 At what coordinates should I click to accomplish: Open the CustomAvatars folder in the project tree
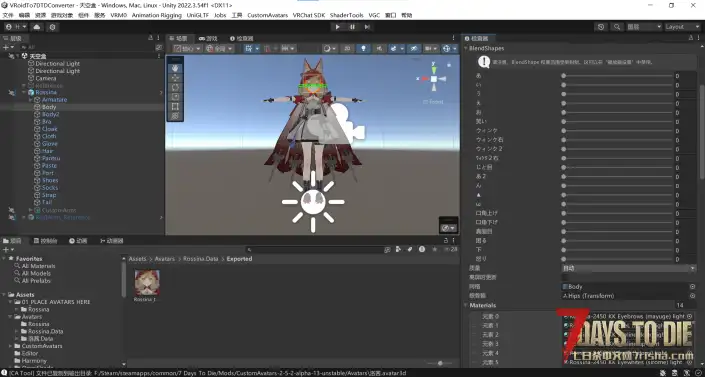coord(42,346)
